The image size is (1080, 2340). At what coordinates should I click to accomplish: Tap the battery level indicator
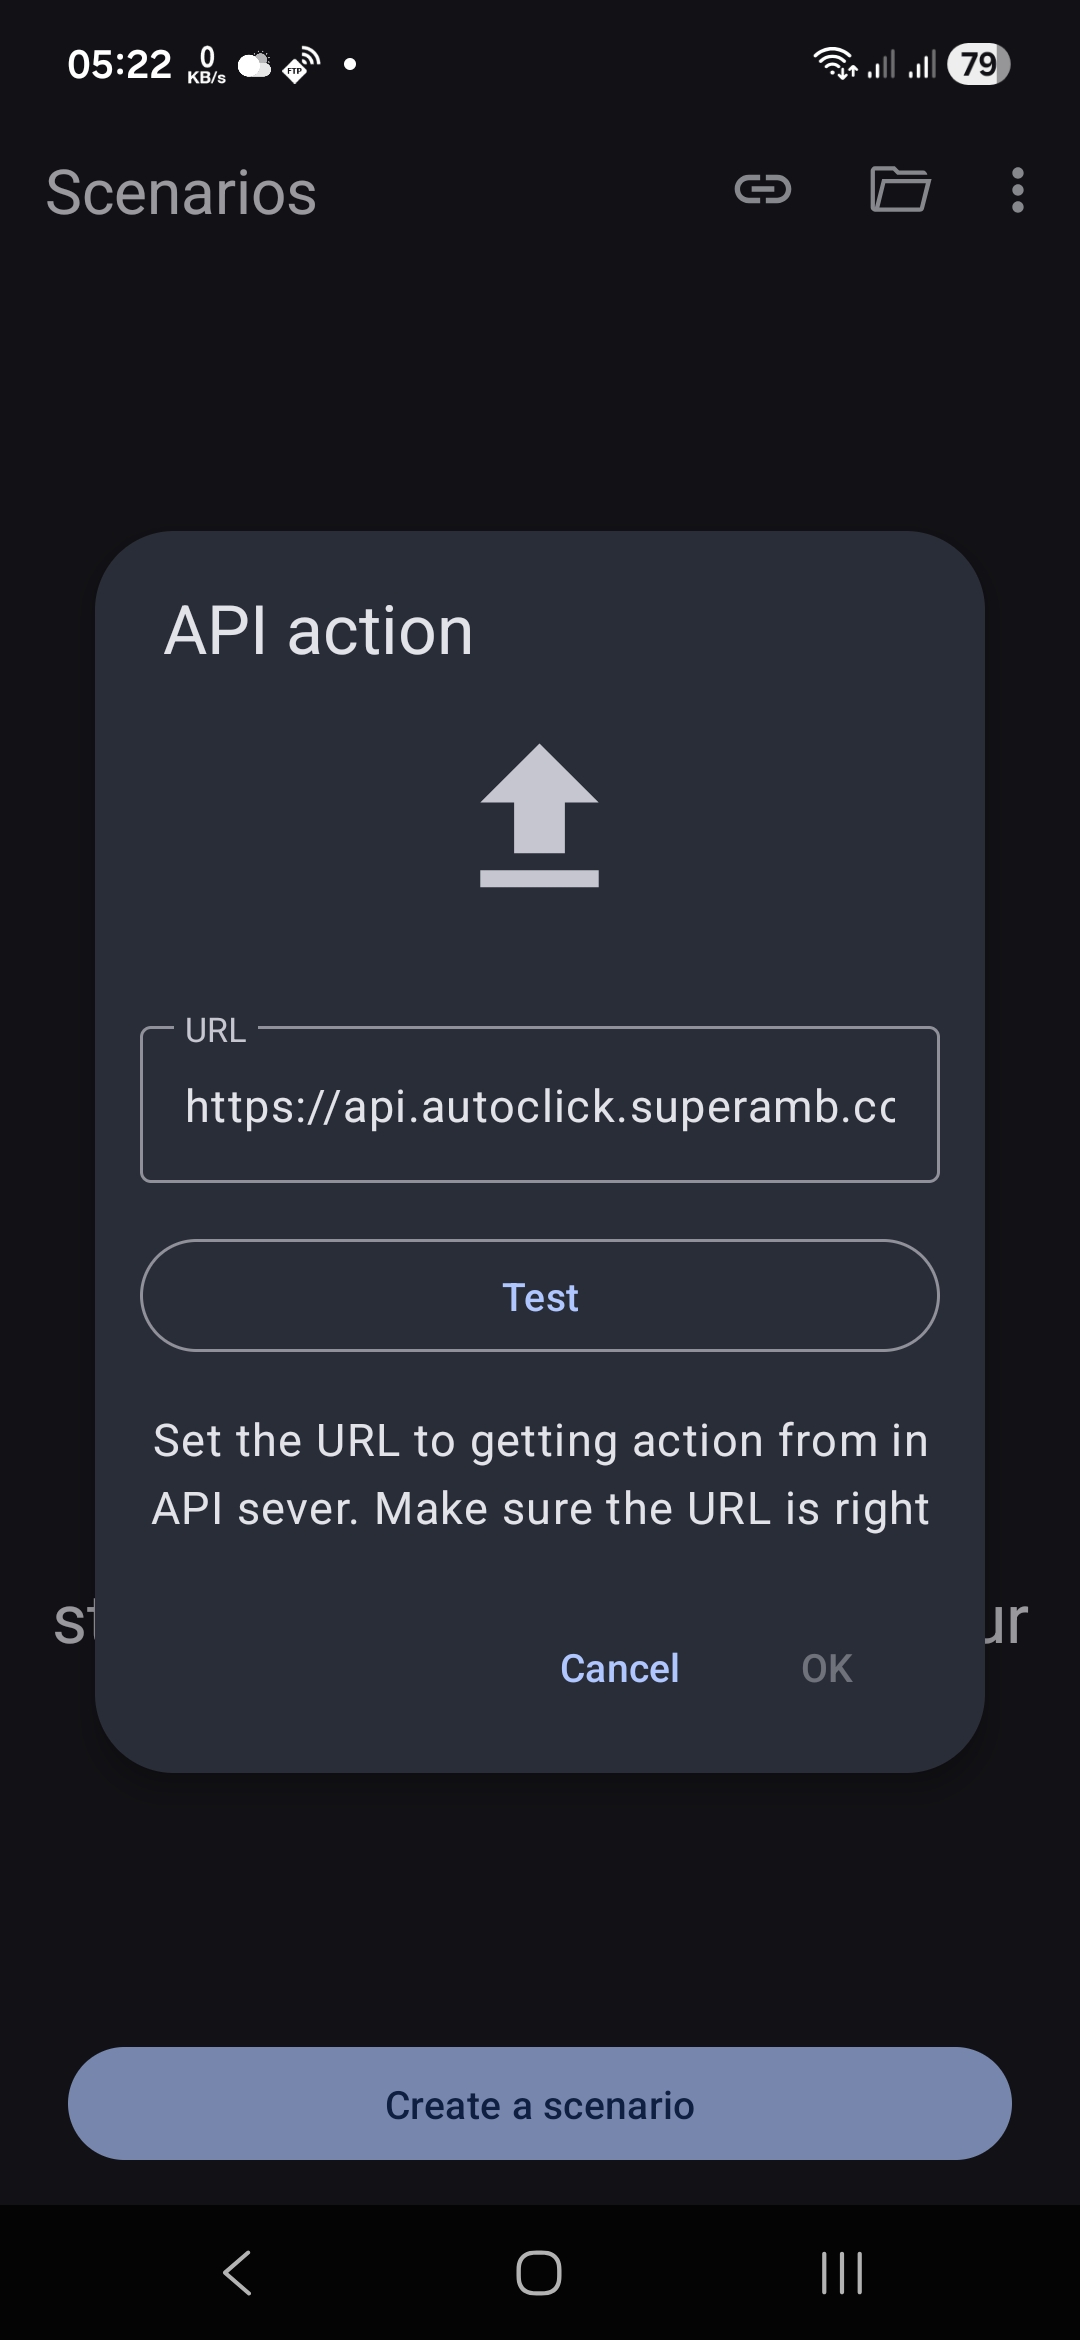[978, 64]
